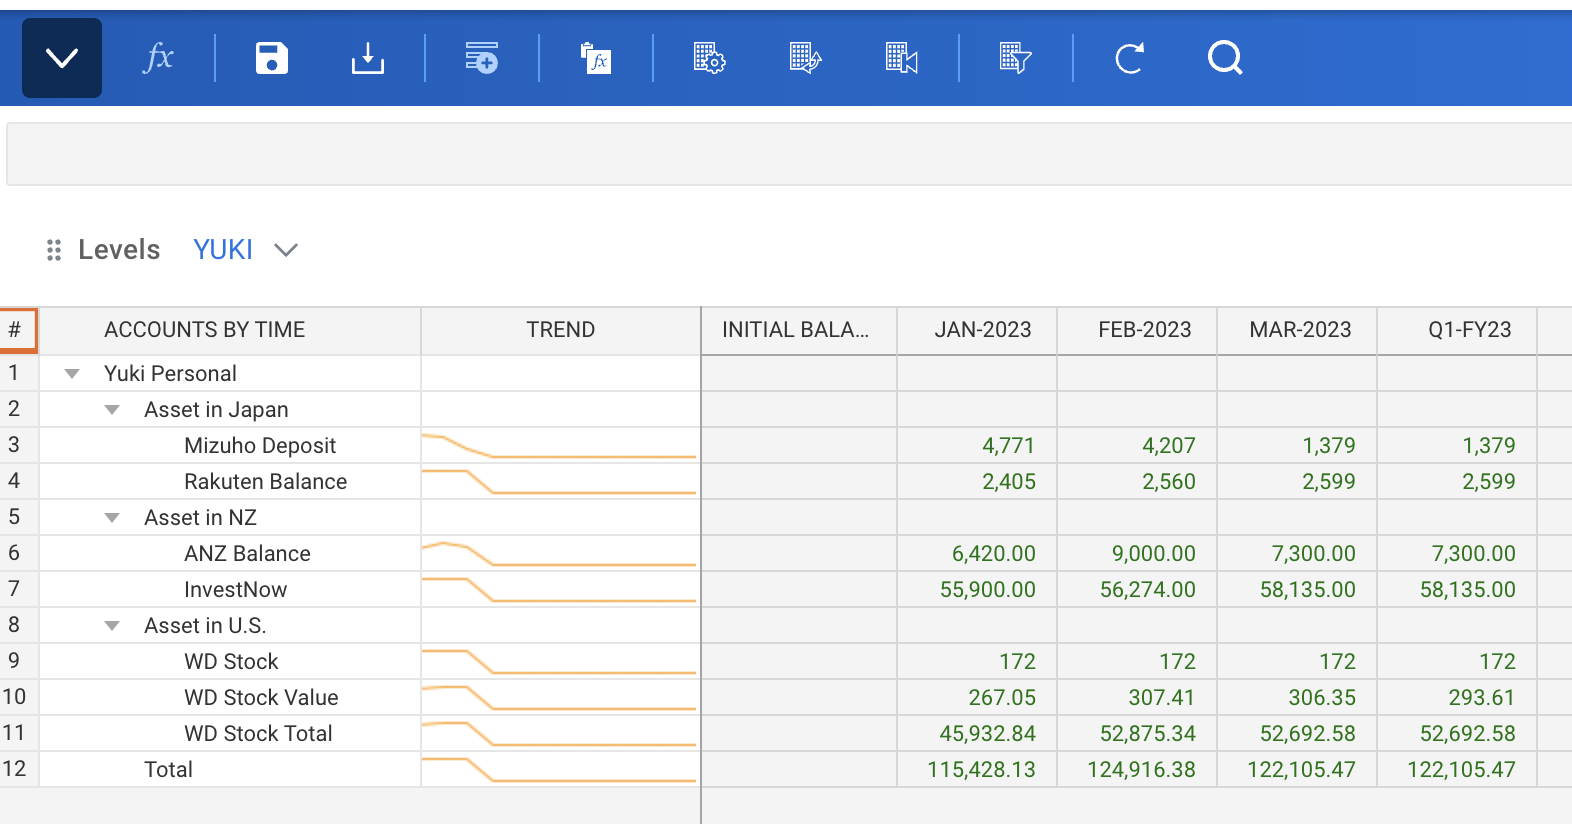Select the Mizuho Deposit row label
This screenshot has width=1572, height=824.
(260, 446)
